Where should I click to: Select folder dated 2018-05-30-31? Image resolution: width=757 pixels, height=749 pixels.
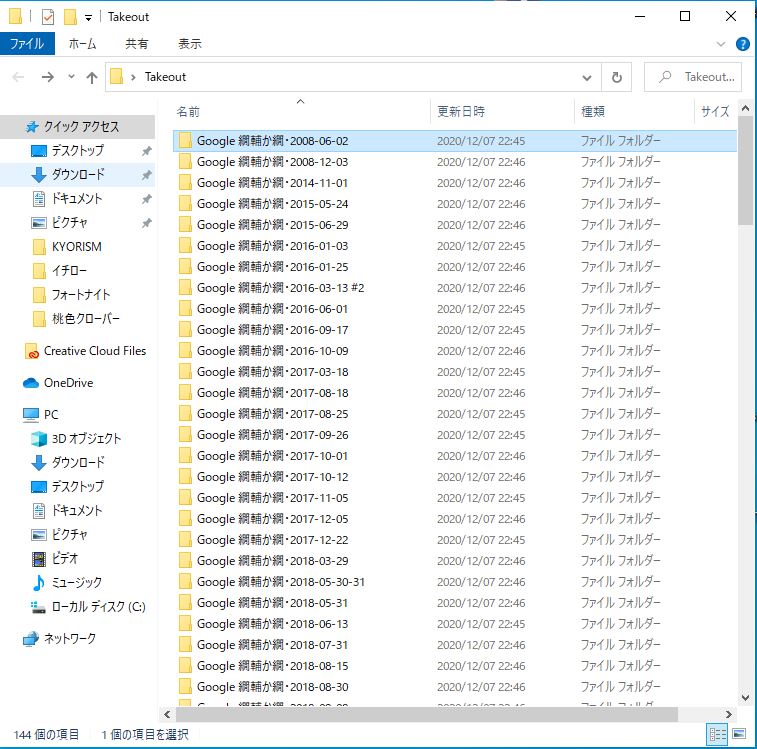pyautogui.click(x=454, y=582)
